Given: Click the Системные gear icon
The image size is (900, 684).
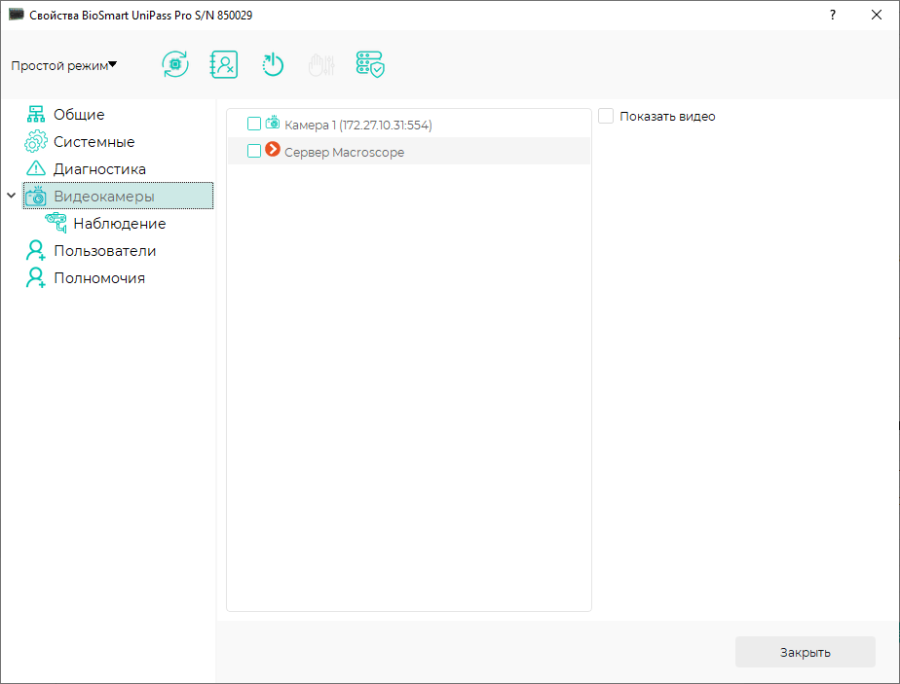Looking at the screenshot, I should tap(36, 142).
